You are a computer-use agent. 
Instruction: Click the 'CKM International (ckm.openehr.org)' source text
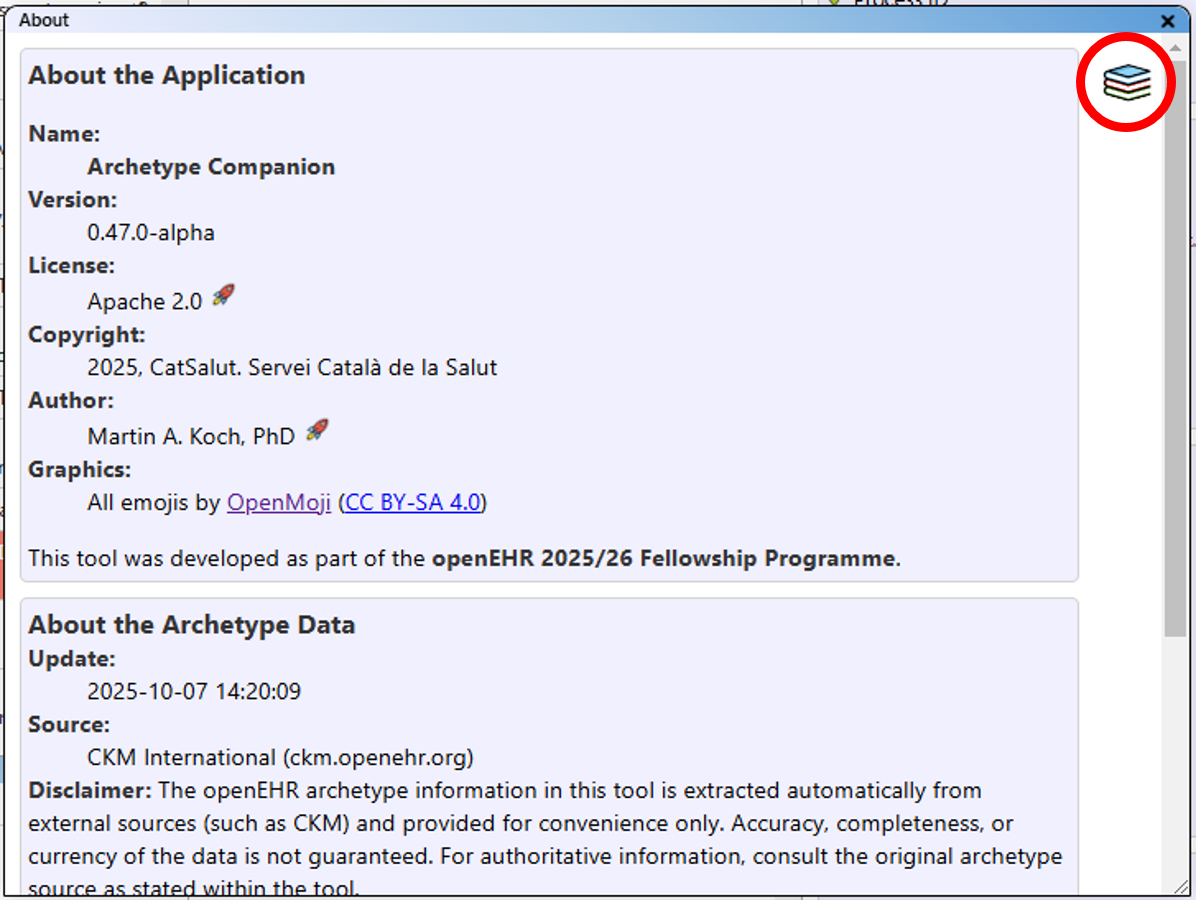[x=280, y=757]
